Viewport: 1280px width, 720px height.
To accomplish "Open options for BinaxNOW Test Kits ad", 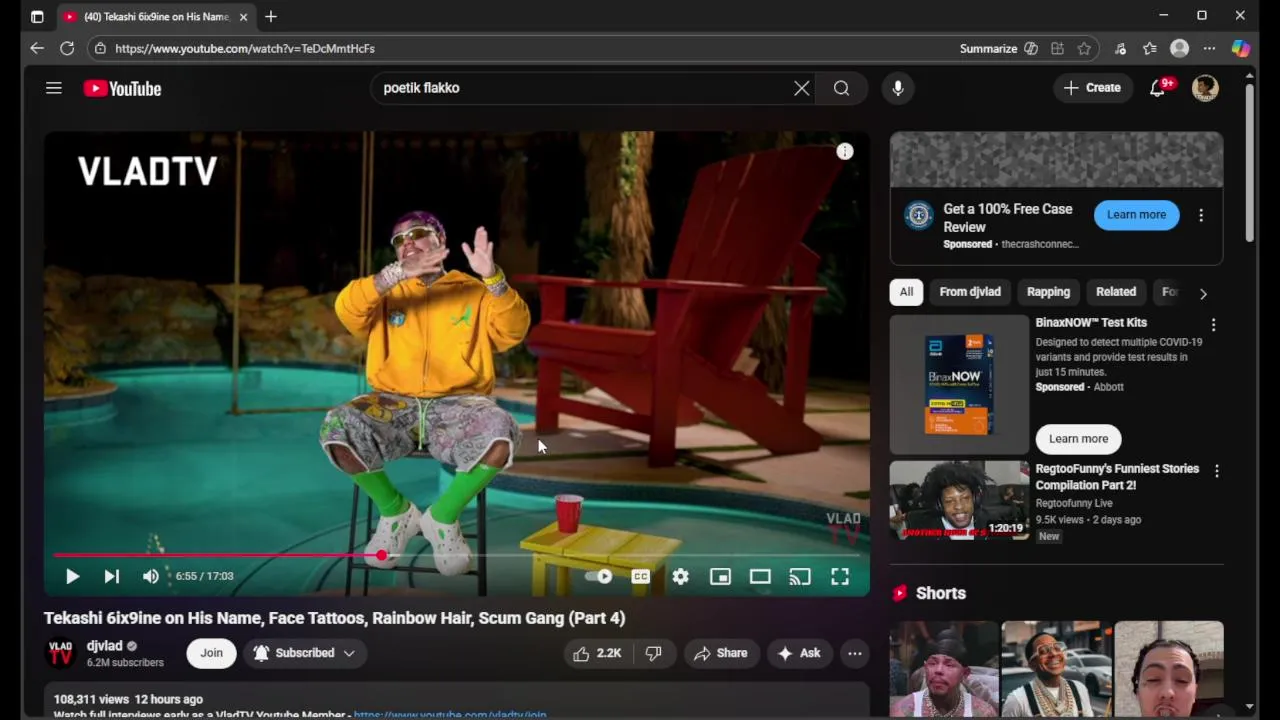I will click(x=1213, y=325).
